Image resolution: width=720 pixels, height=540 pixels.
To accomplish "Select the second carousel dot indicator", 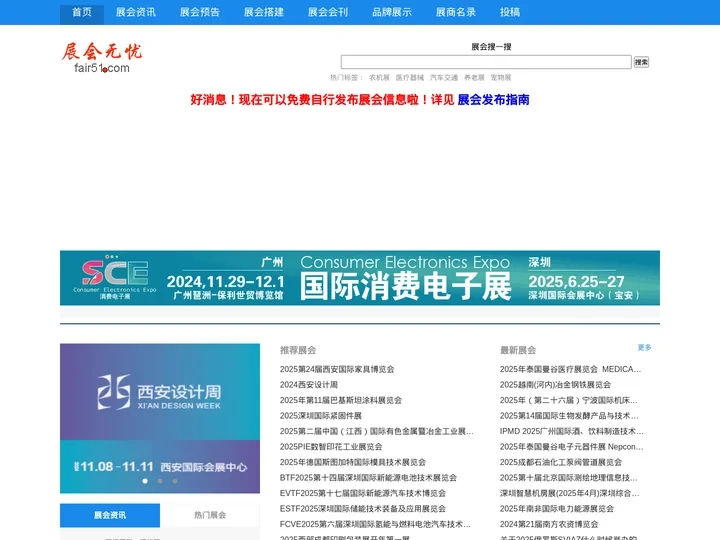I will (160, 481).
